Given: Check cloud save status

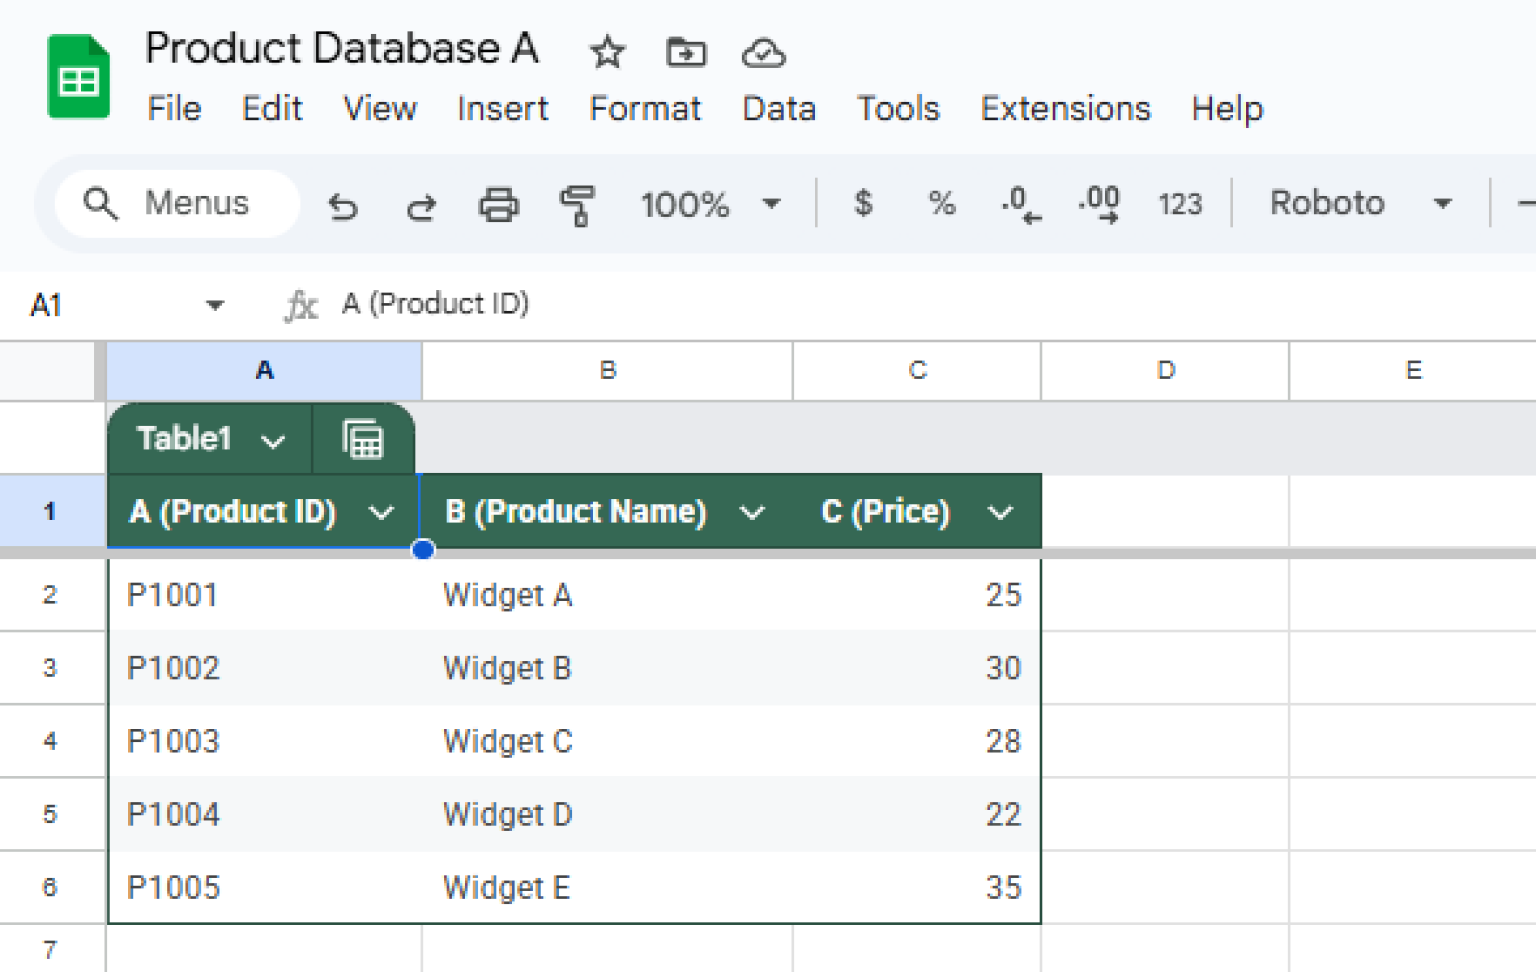Looking at the screenshot, I should pos(763,52).
